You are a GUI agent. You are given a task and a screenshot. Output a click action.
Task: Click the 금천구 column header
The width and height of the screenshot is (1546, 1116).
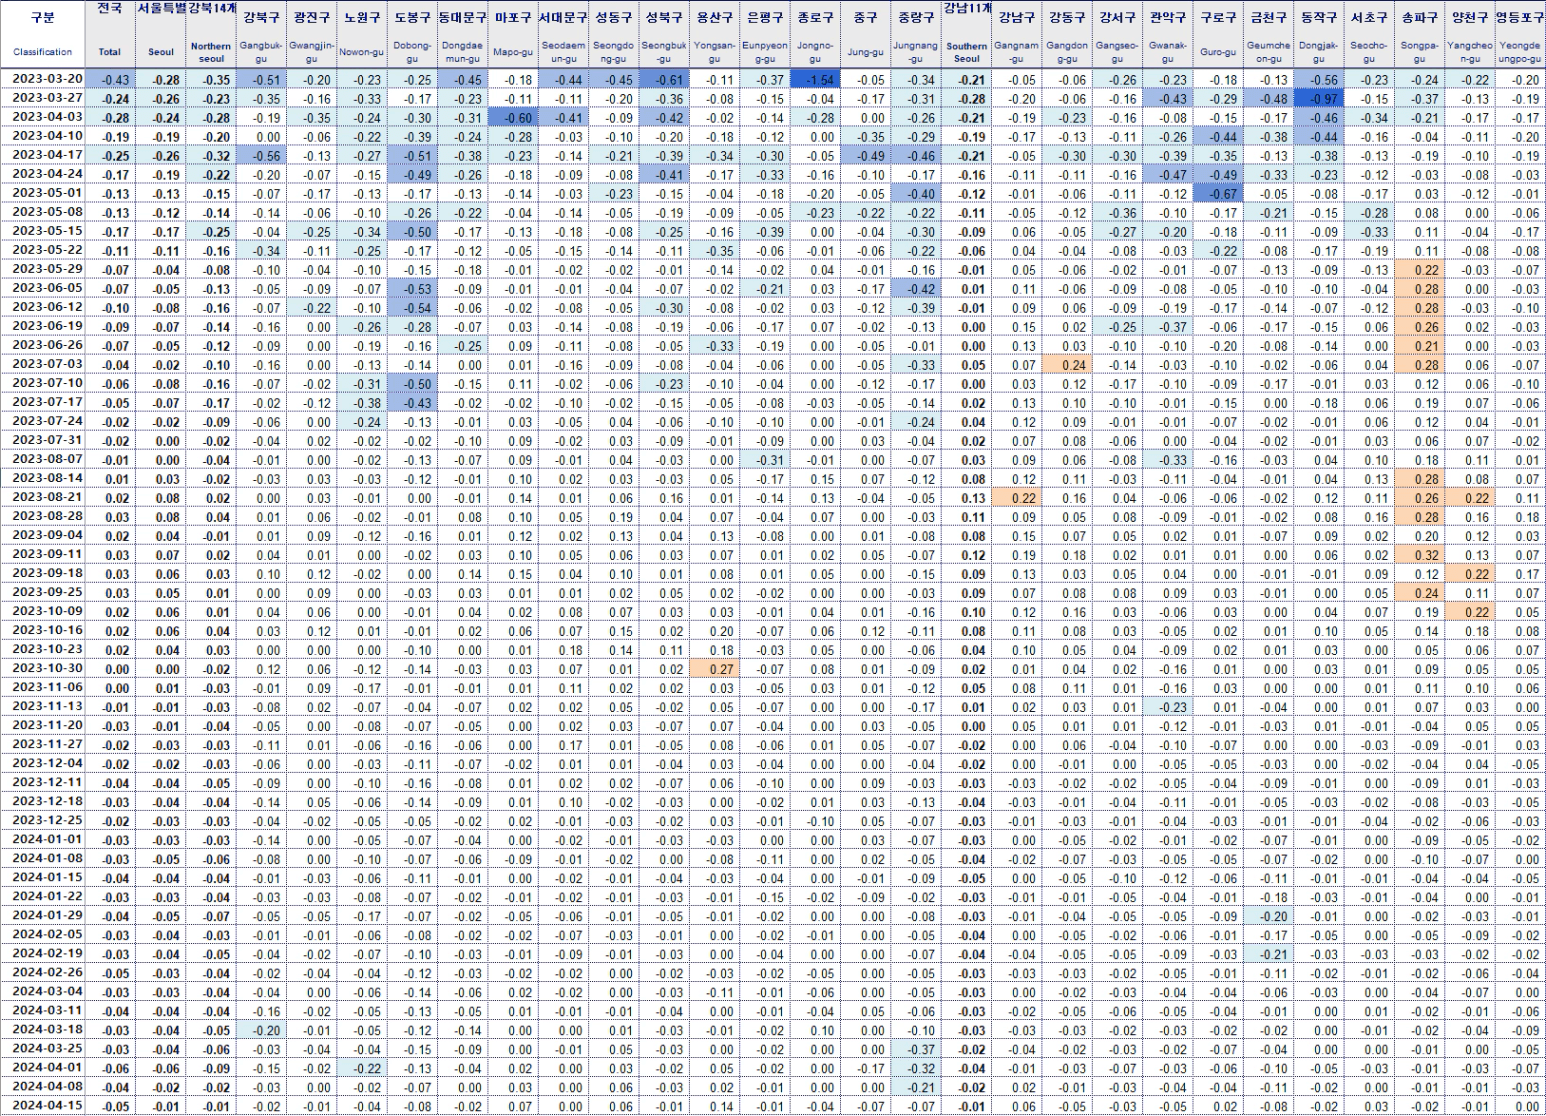[x=1268, y=17]
